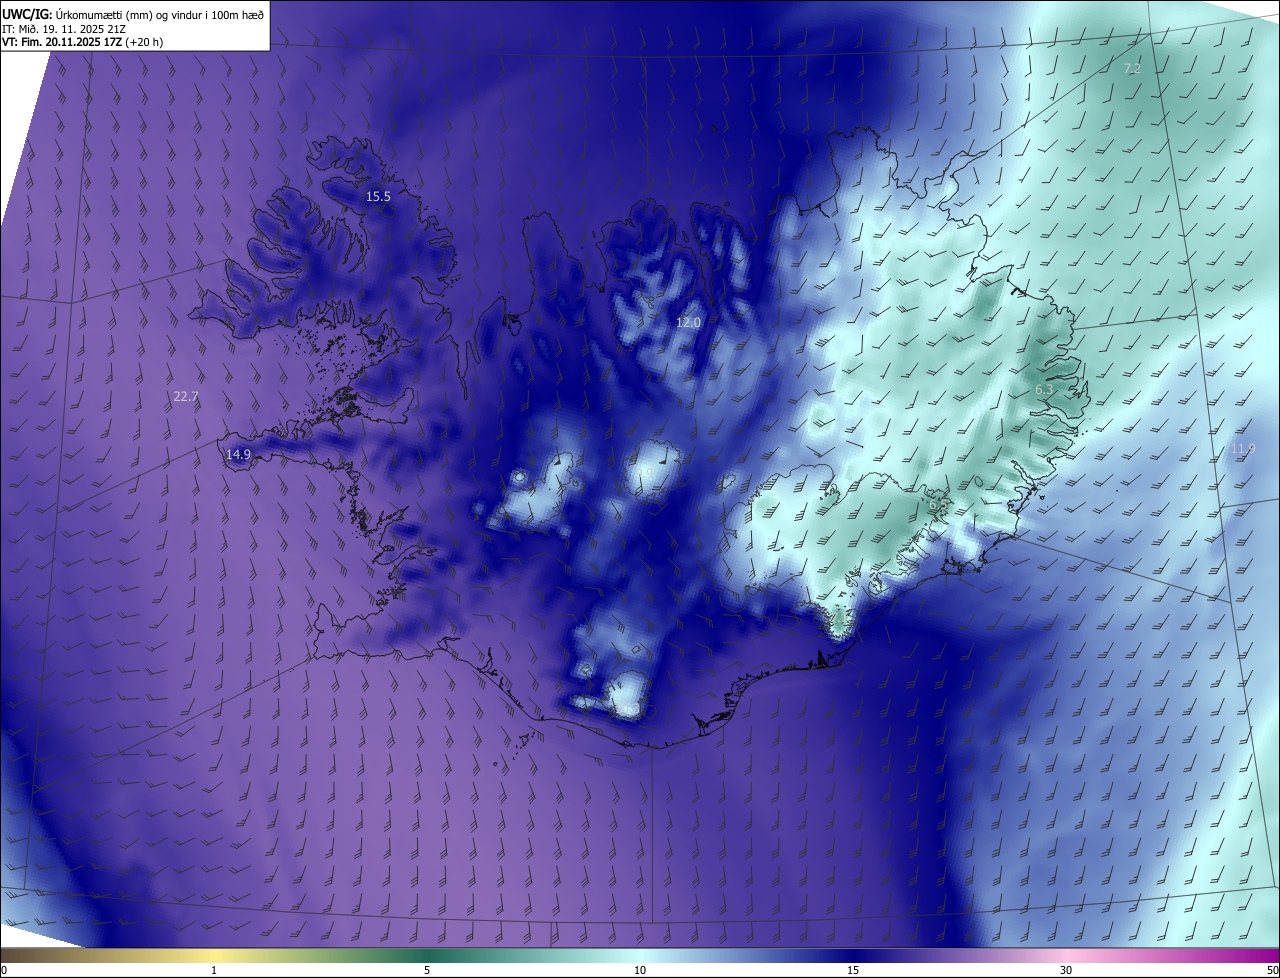This screenshot has width=1280, height=978.
Task: Click the 12.0 value label in the north
Action: (x=688, y=323)
